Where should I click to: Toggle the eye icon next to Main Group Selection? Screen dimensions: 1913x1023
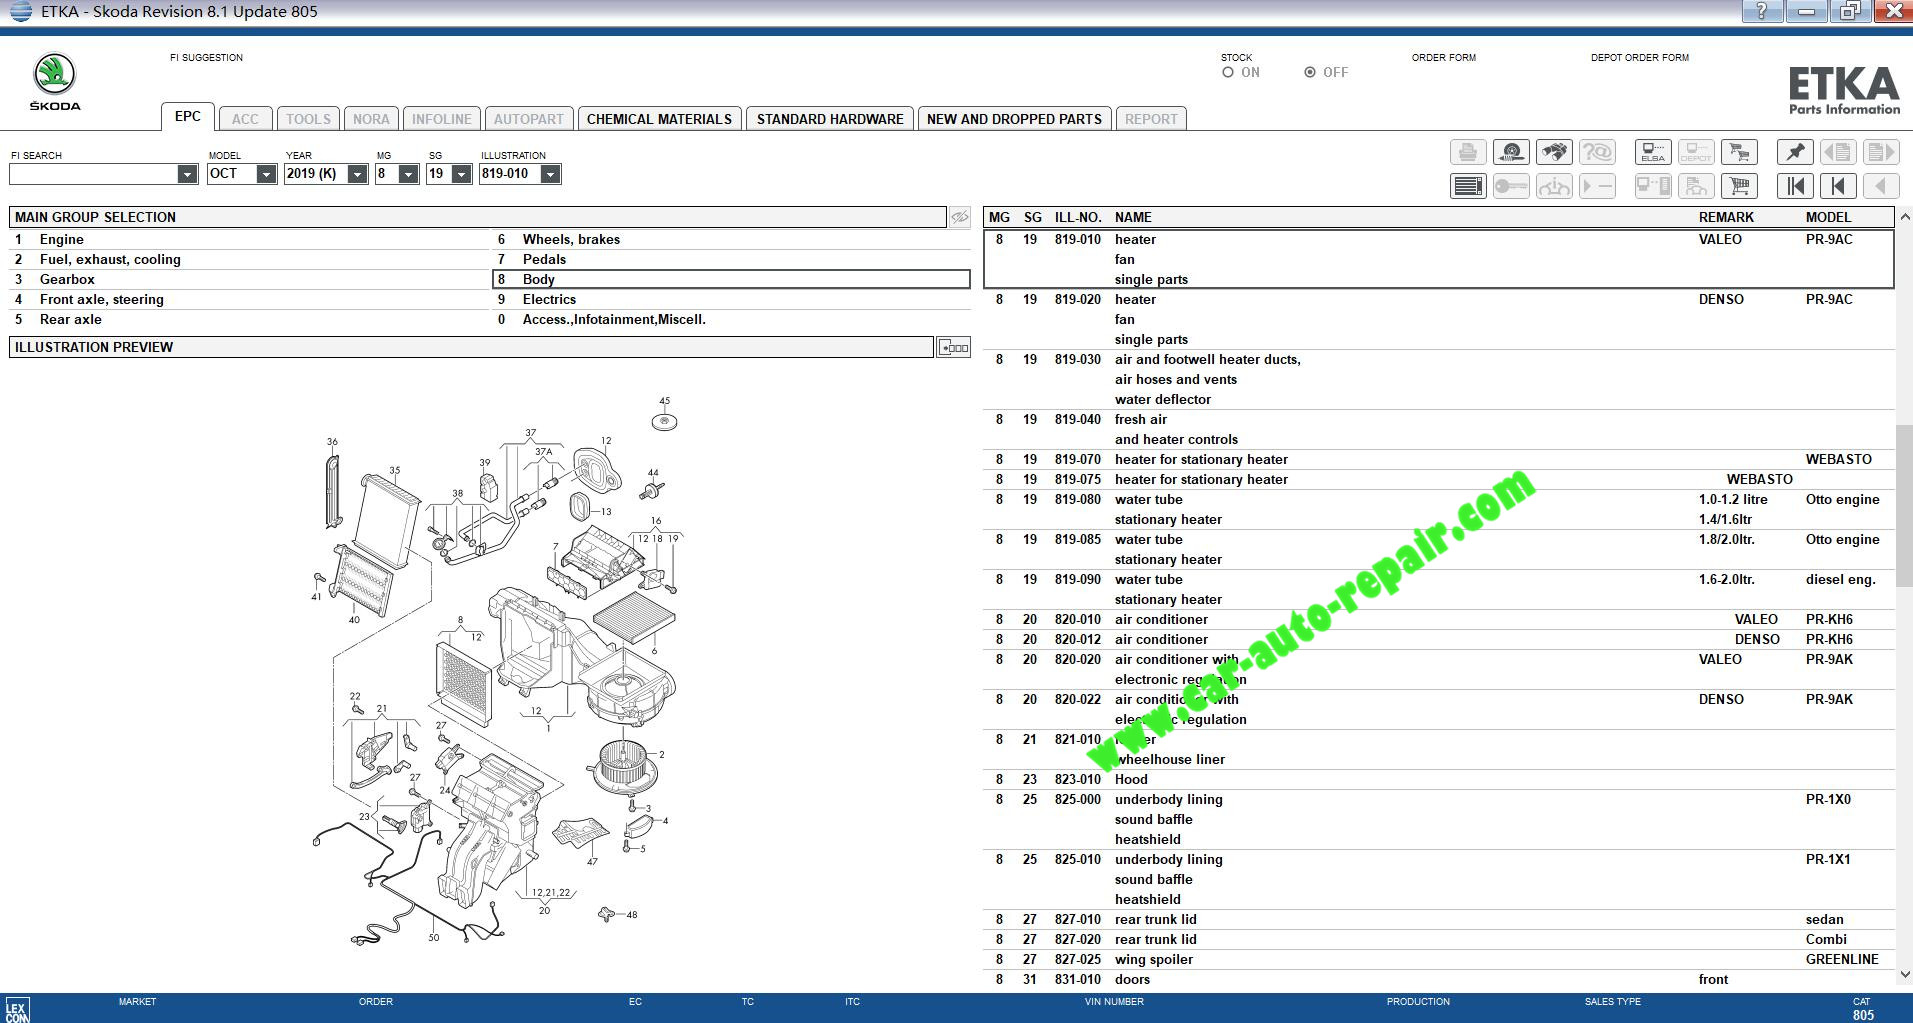click(959, 217)
